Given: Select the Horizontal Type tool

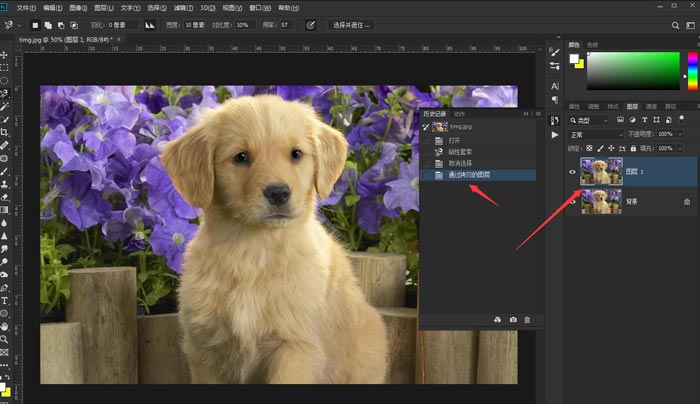Looking at the screenshot, I should (x=4, y=300).
